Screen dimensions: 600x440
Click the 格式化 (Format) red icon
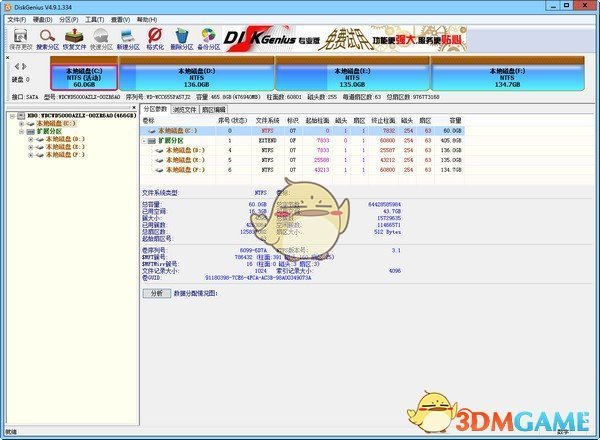point(155,35)
